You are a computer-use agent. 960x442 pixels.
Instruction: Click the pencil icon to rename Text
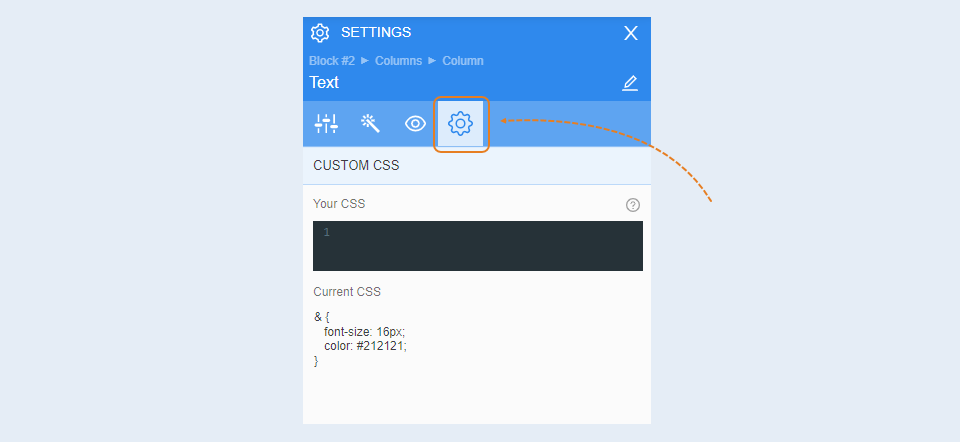point(630,83)
